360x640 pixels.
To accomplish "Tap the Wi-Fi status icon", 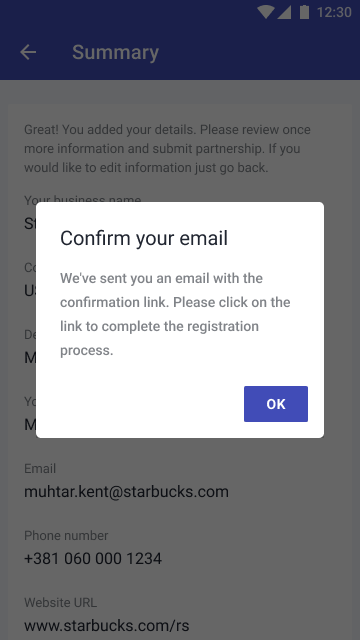I will pos(266,12).
